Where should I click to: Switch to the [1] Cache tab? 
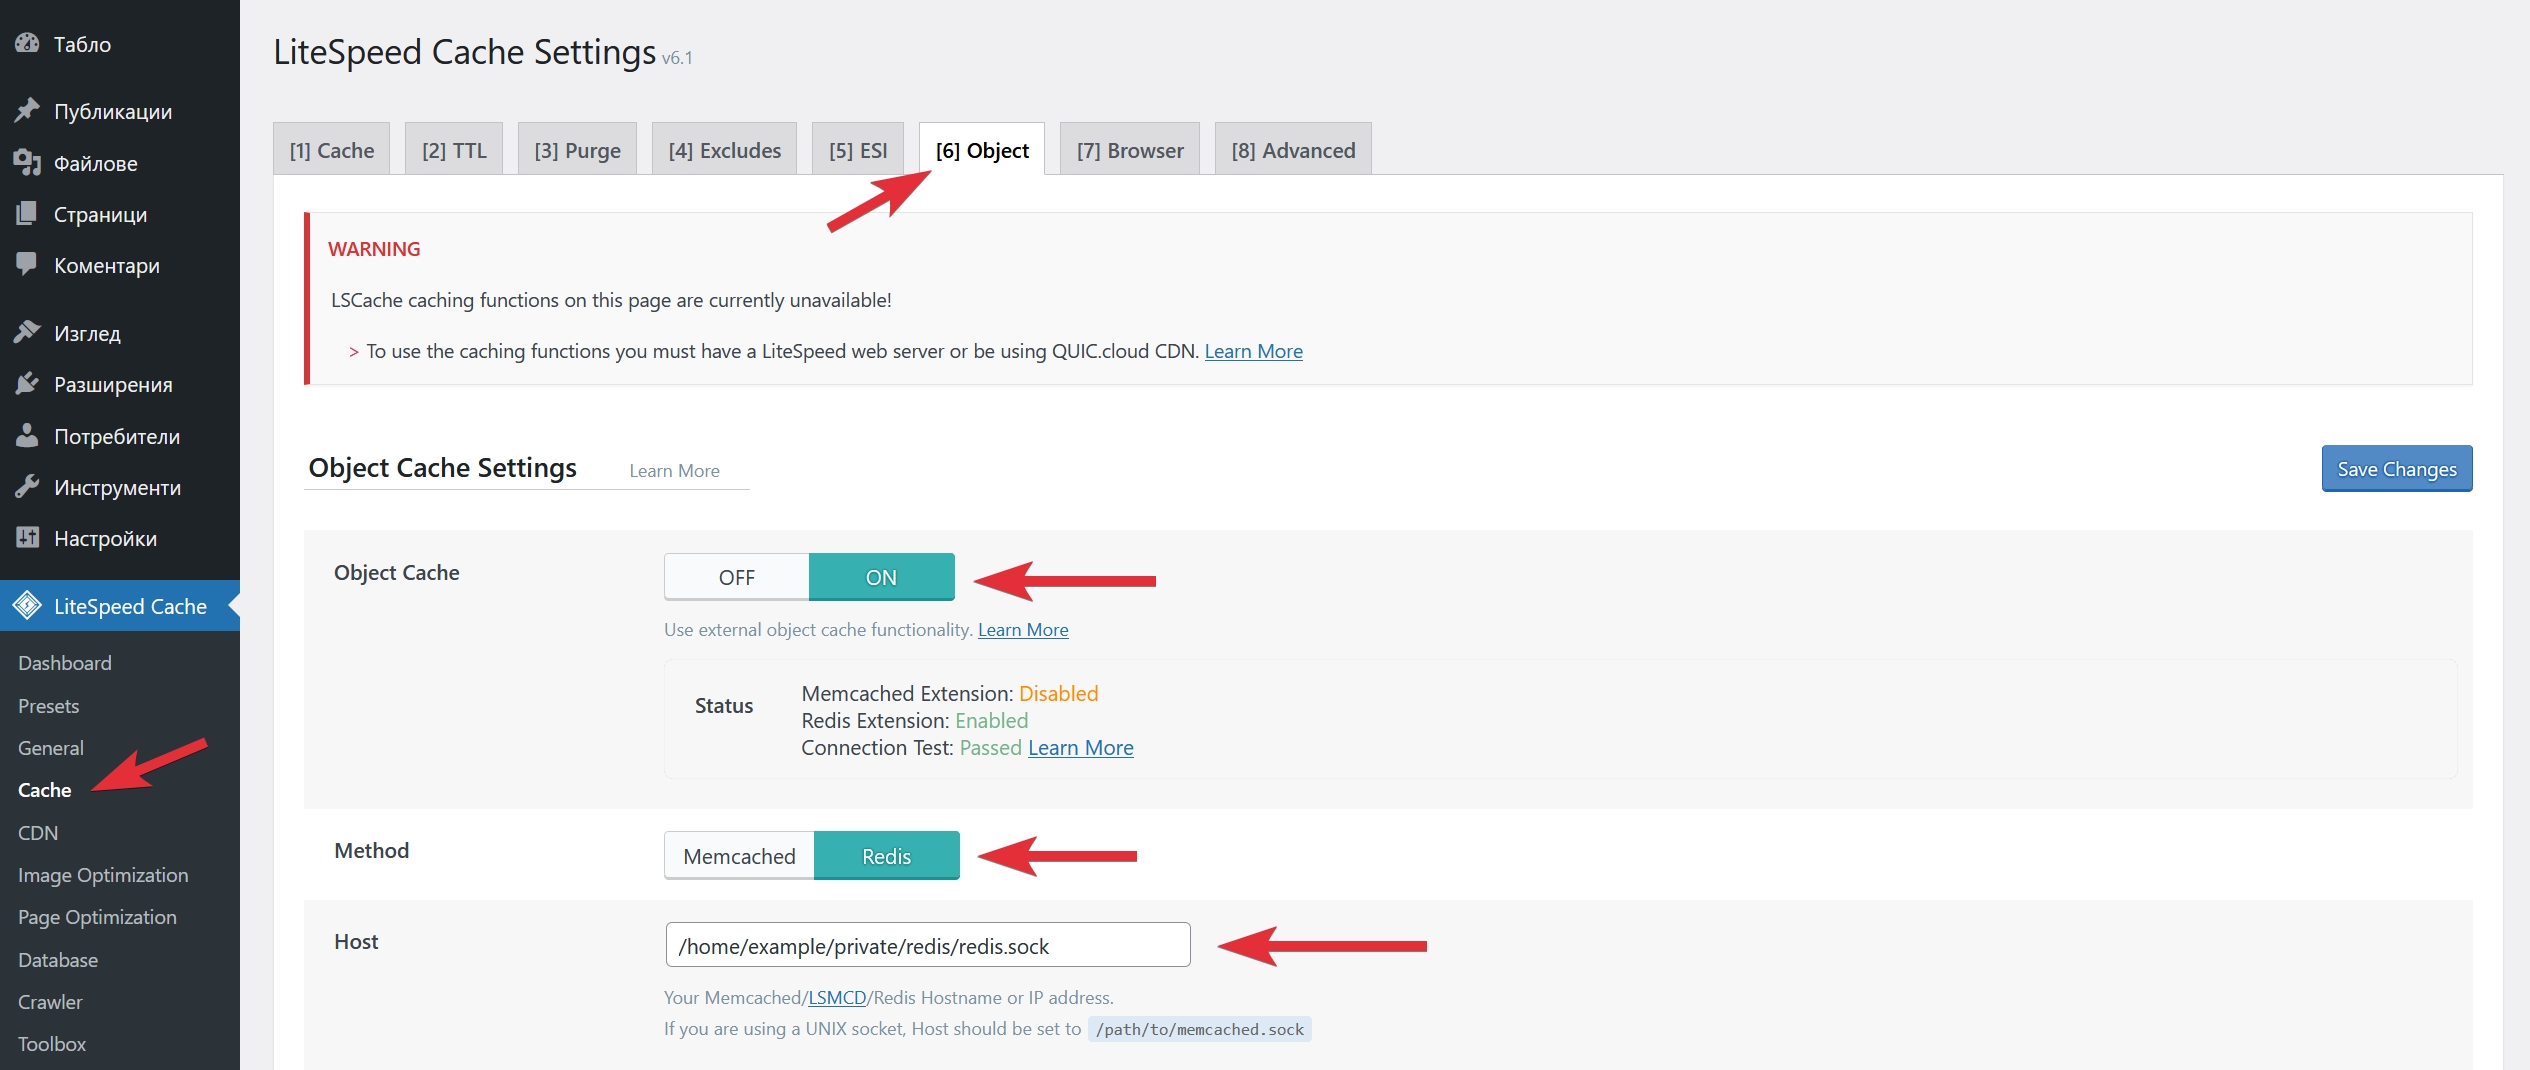pyautogui.click(x=332, y=150)
